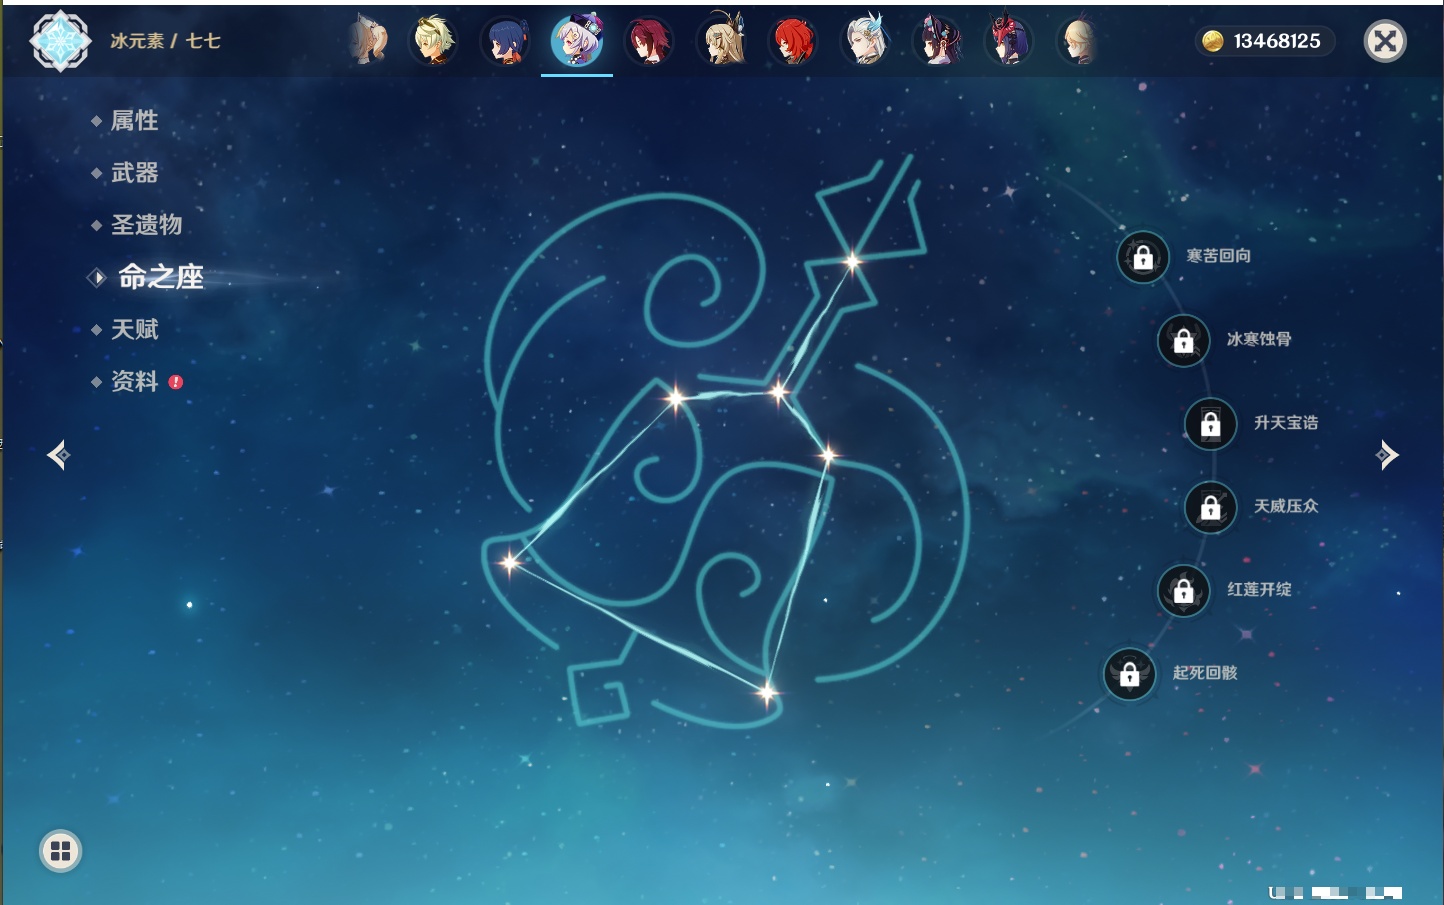Click the 天威压众 constellation label
This screenshot has width=1444, height=905.
coord(1286,506)
